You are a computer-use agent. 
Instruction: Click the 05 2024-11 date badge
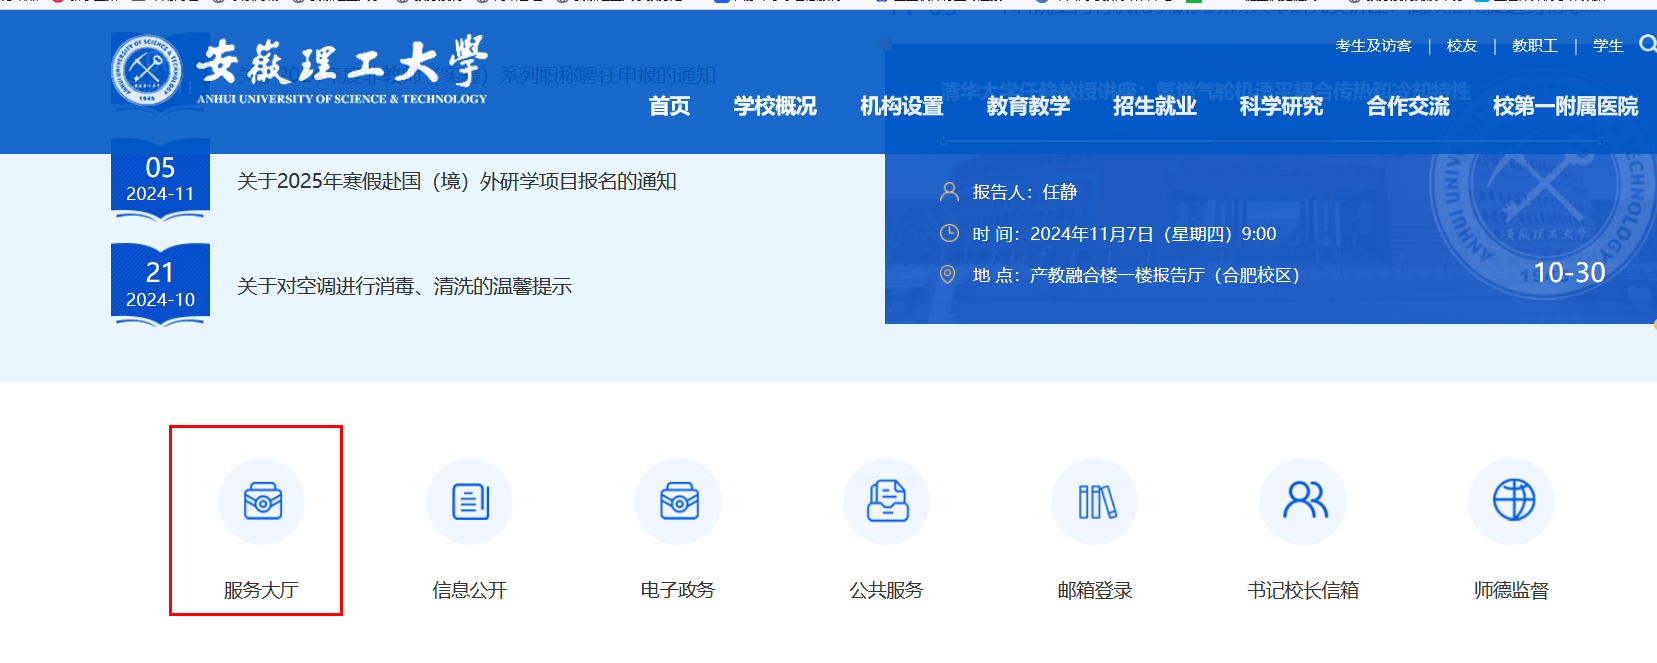[160, 179]
